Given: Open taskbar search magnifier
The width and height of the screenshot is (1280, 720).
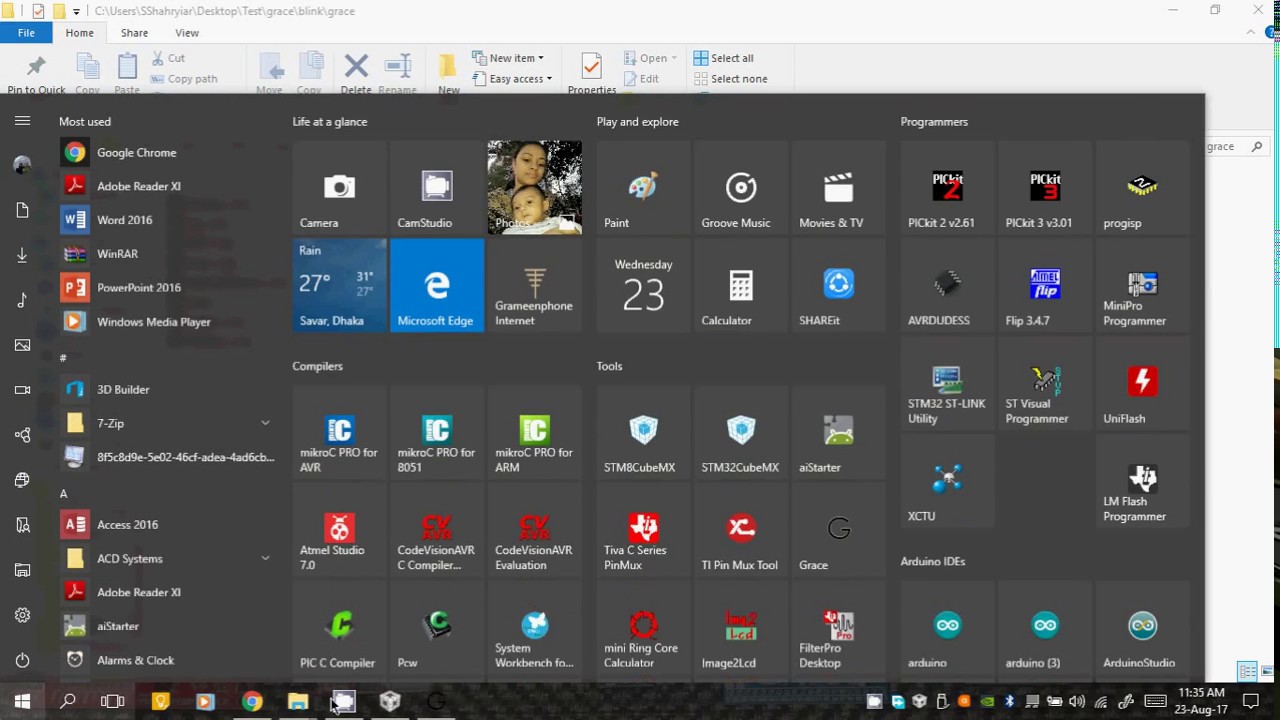Looking at the screenshot, I should point(68,702).
